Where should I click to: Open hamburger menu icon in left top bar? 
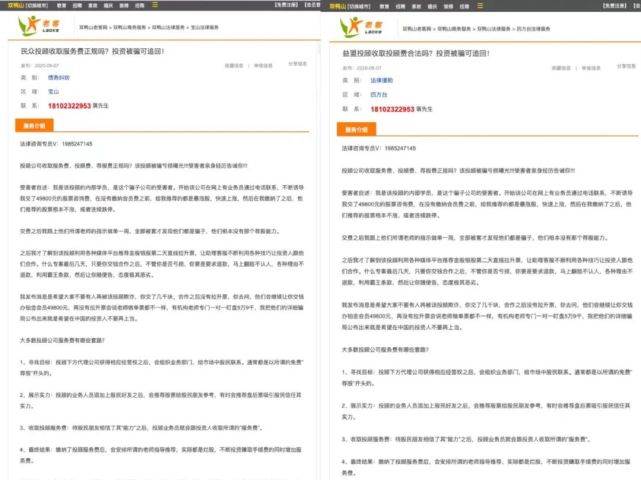[x=154, y=5]
